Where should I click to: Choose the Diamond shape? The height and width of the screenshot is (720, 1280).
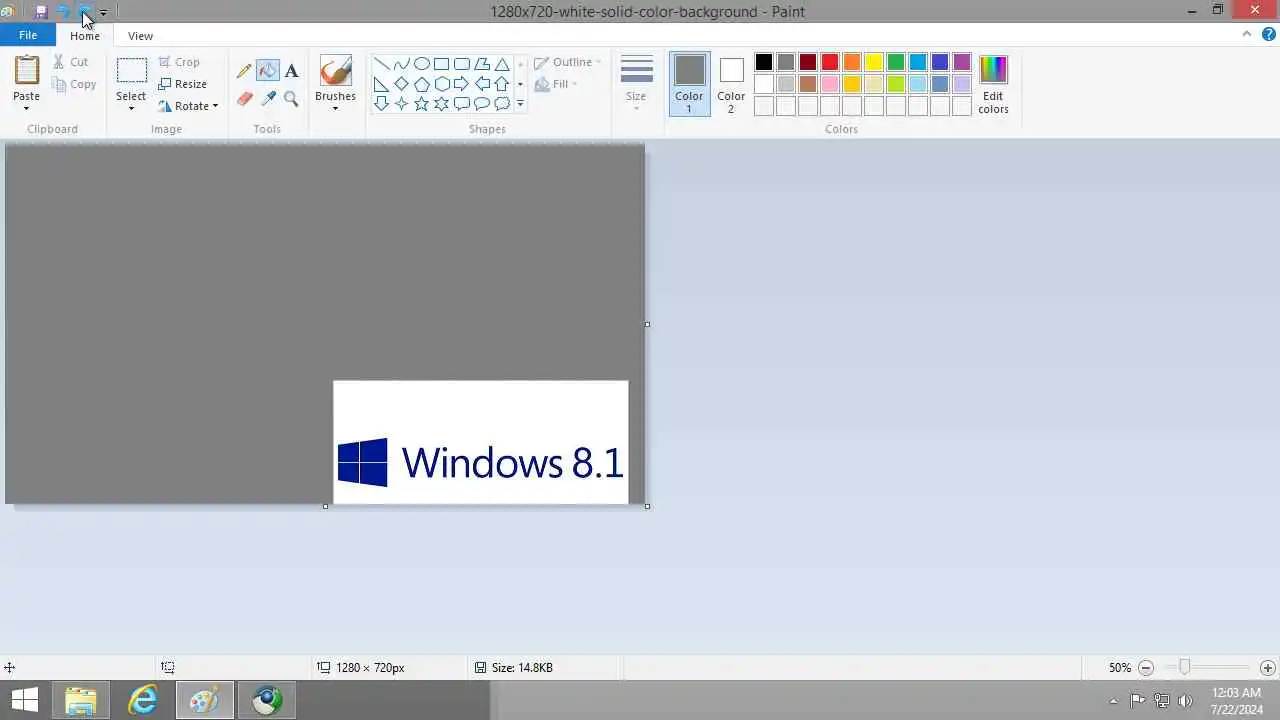(401, 84)
